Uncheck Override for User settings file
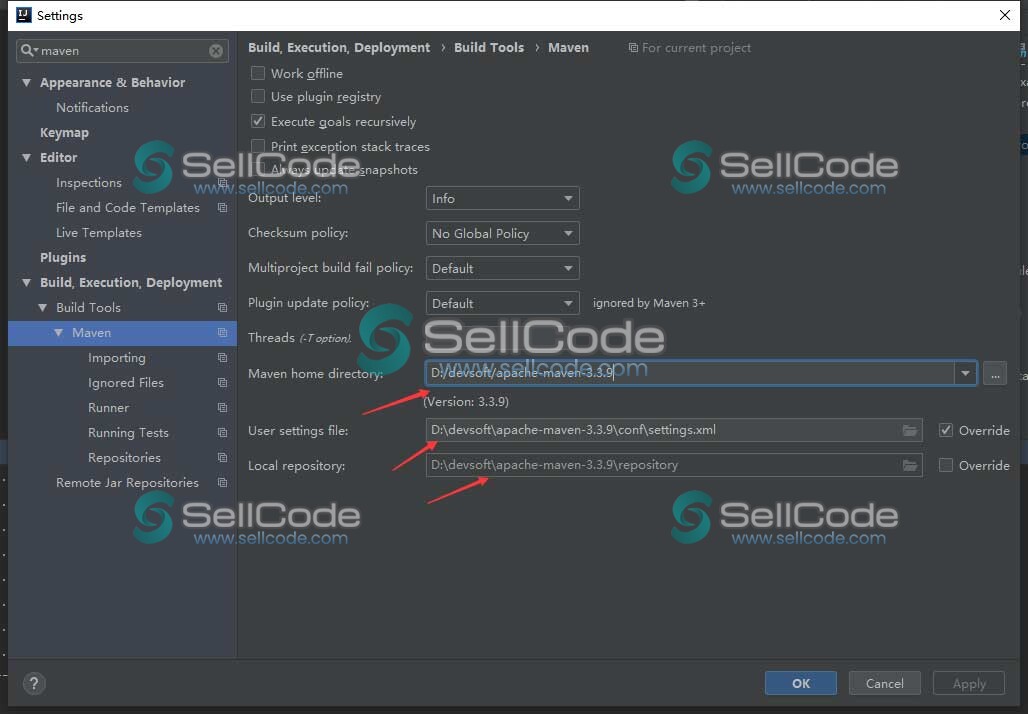This screenshot has width=1028, height=714. [945, 430]
